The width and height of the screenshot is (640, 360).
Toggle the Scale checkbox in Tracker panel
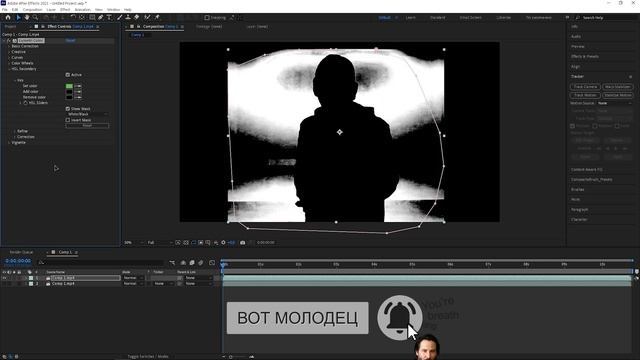[x=617, y=126]
